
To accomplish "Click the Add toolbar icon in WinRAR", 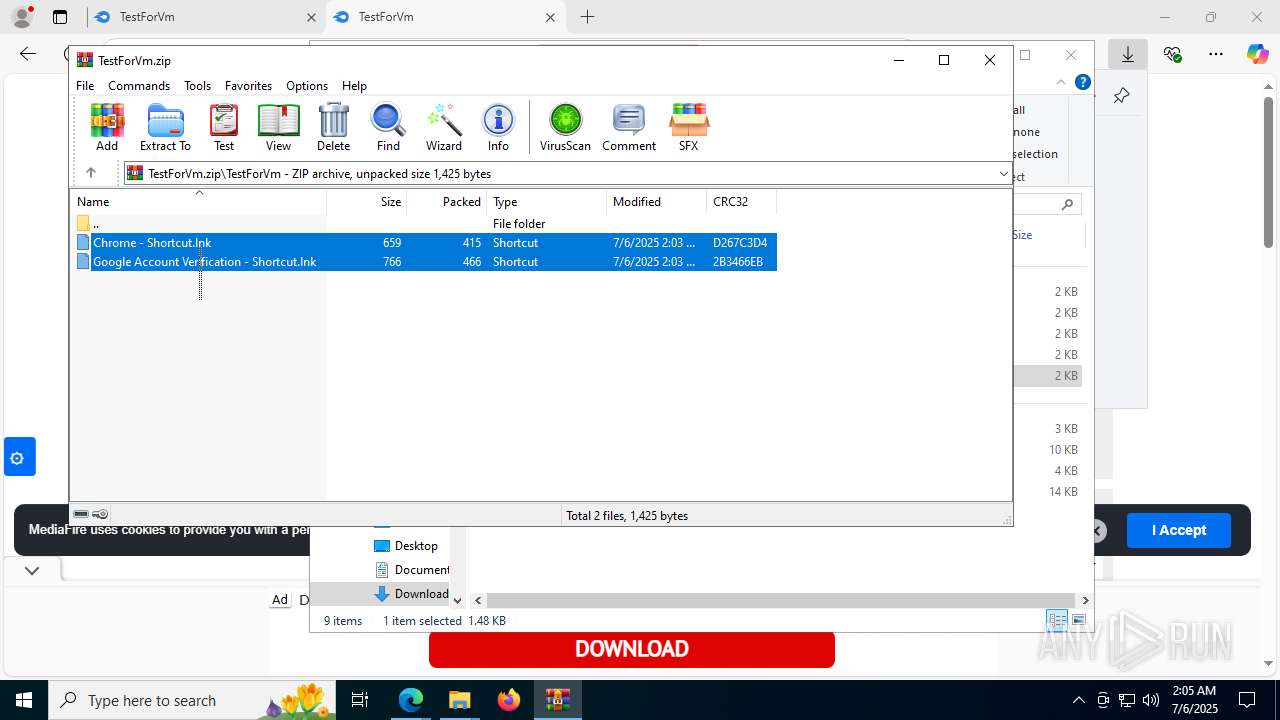I will tap(107, 127).
